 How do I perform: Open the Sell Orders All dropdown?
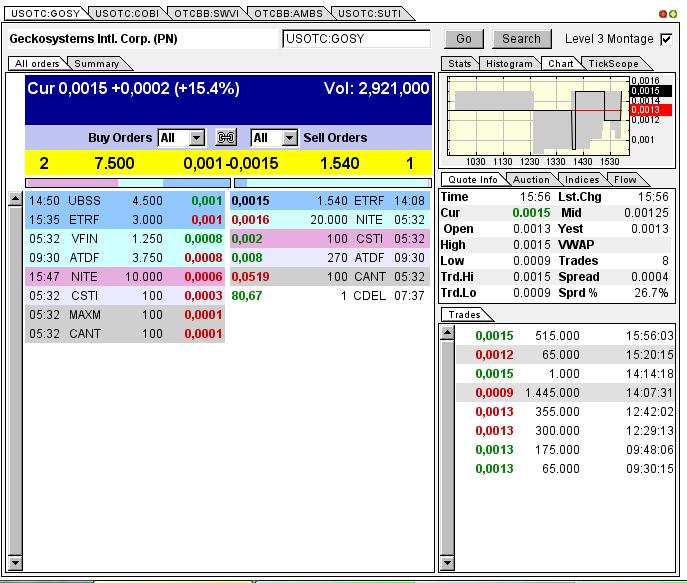click(274, 138)
